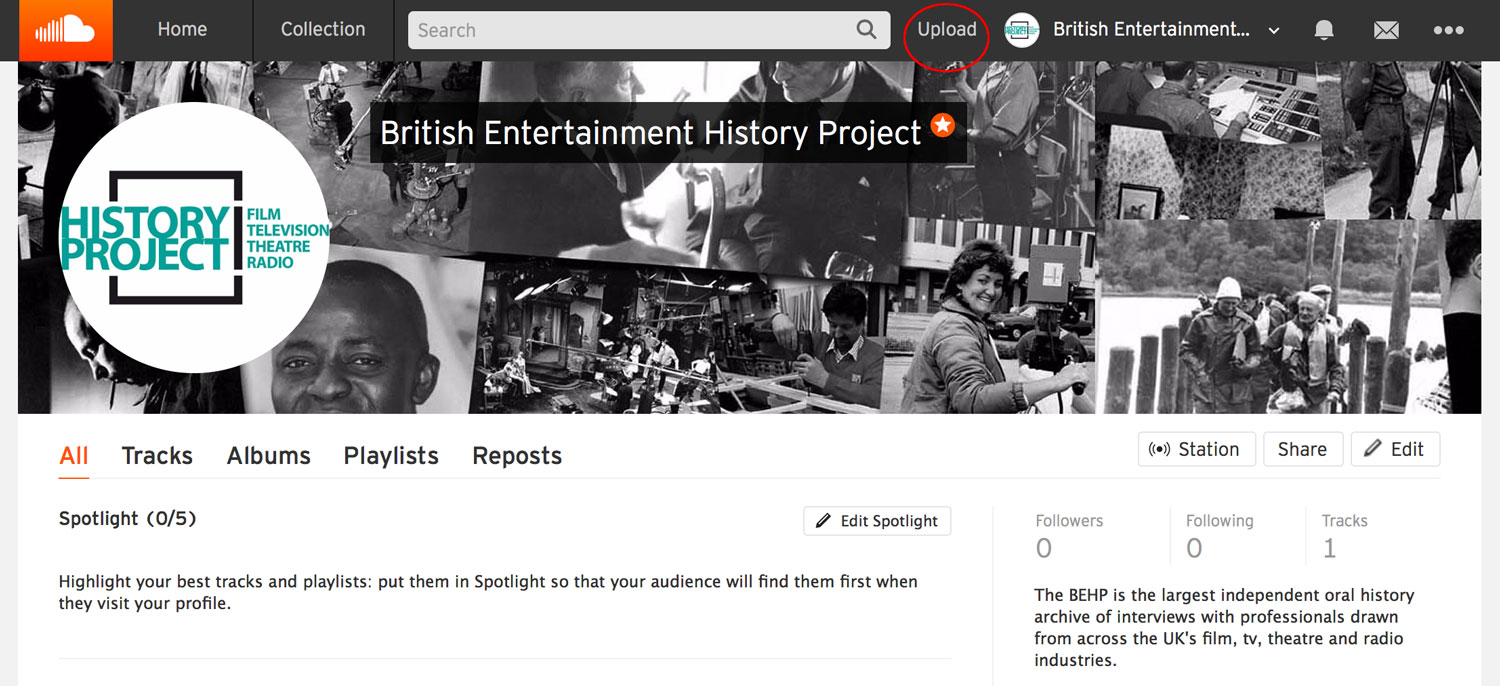The width and height of the screenshot is (1500, 686).
Task: Open the notifications bell
Action: [1324, 30]
